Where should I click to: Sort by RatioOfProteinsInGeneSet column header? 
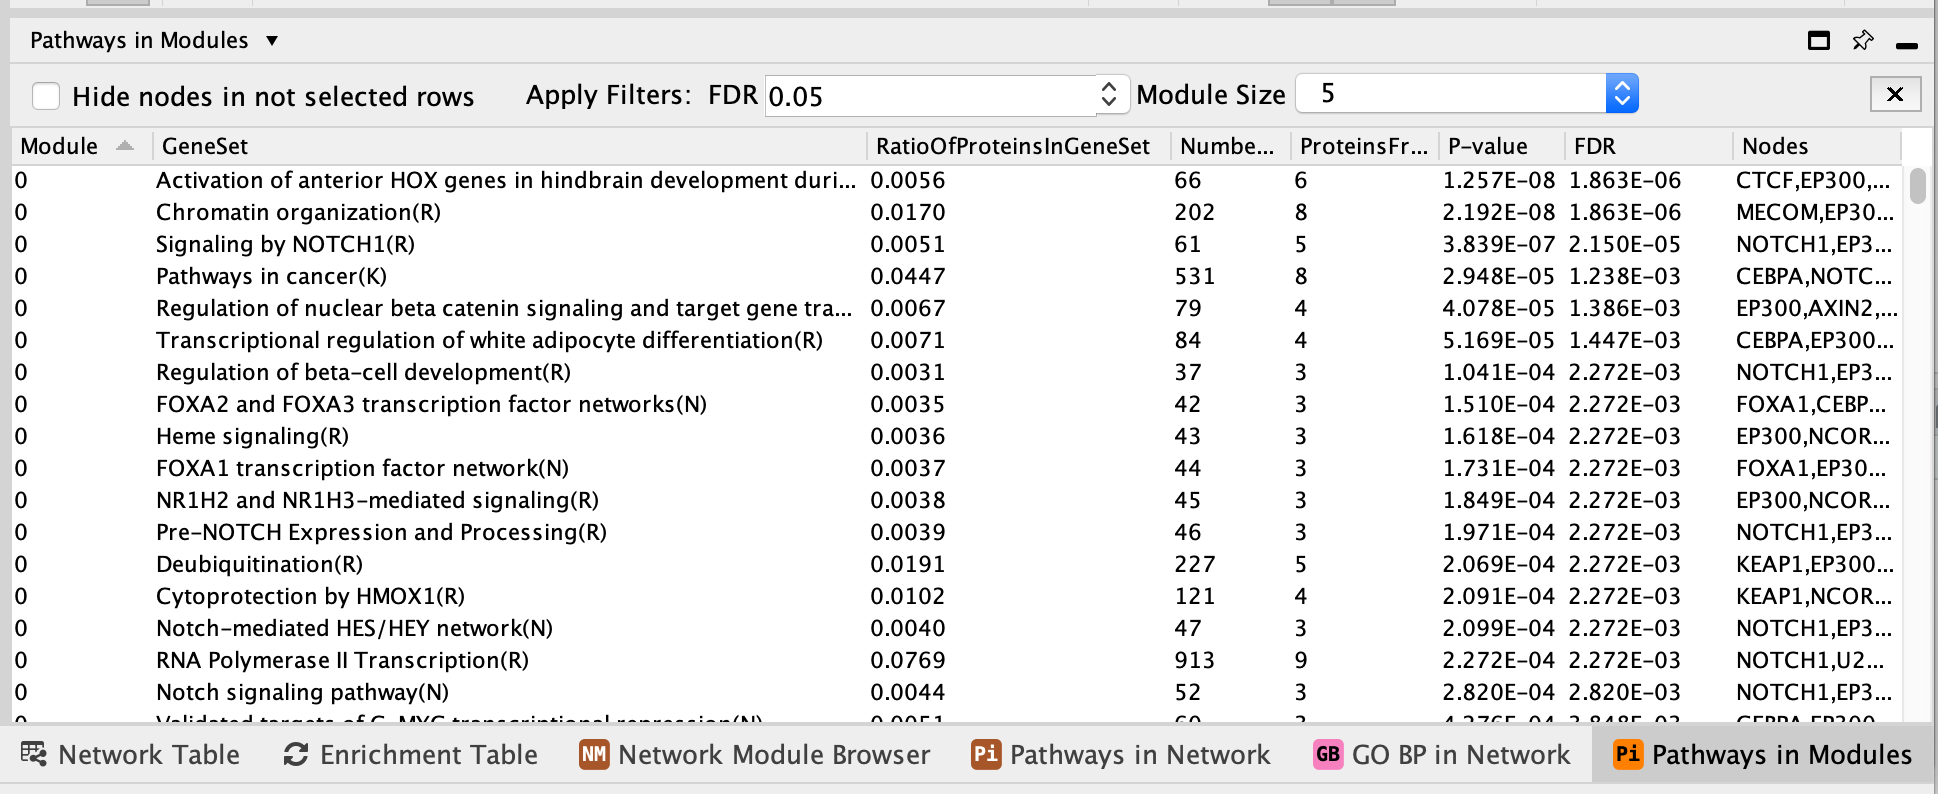point(1018,146)
